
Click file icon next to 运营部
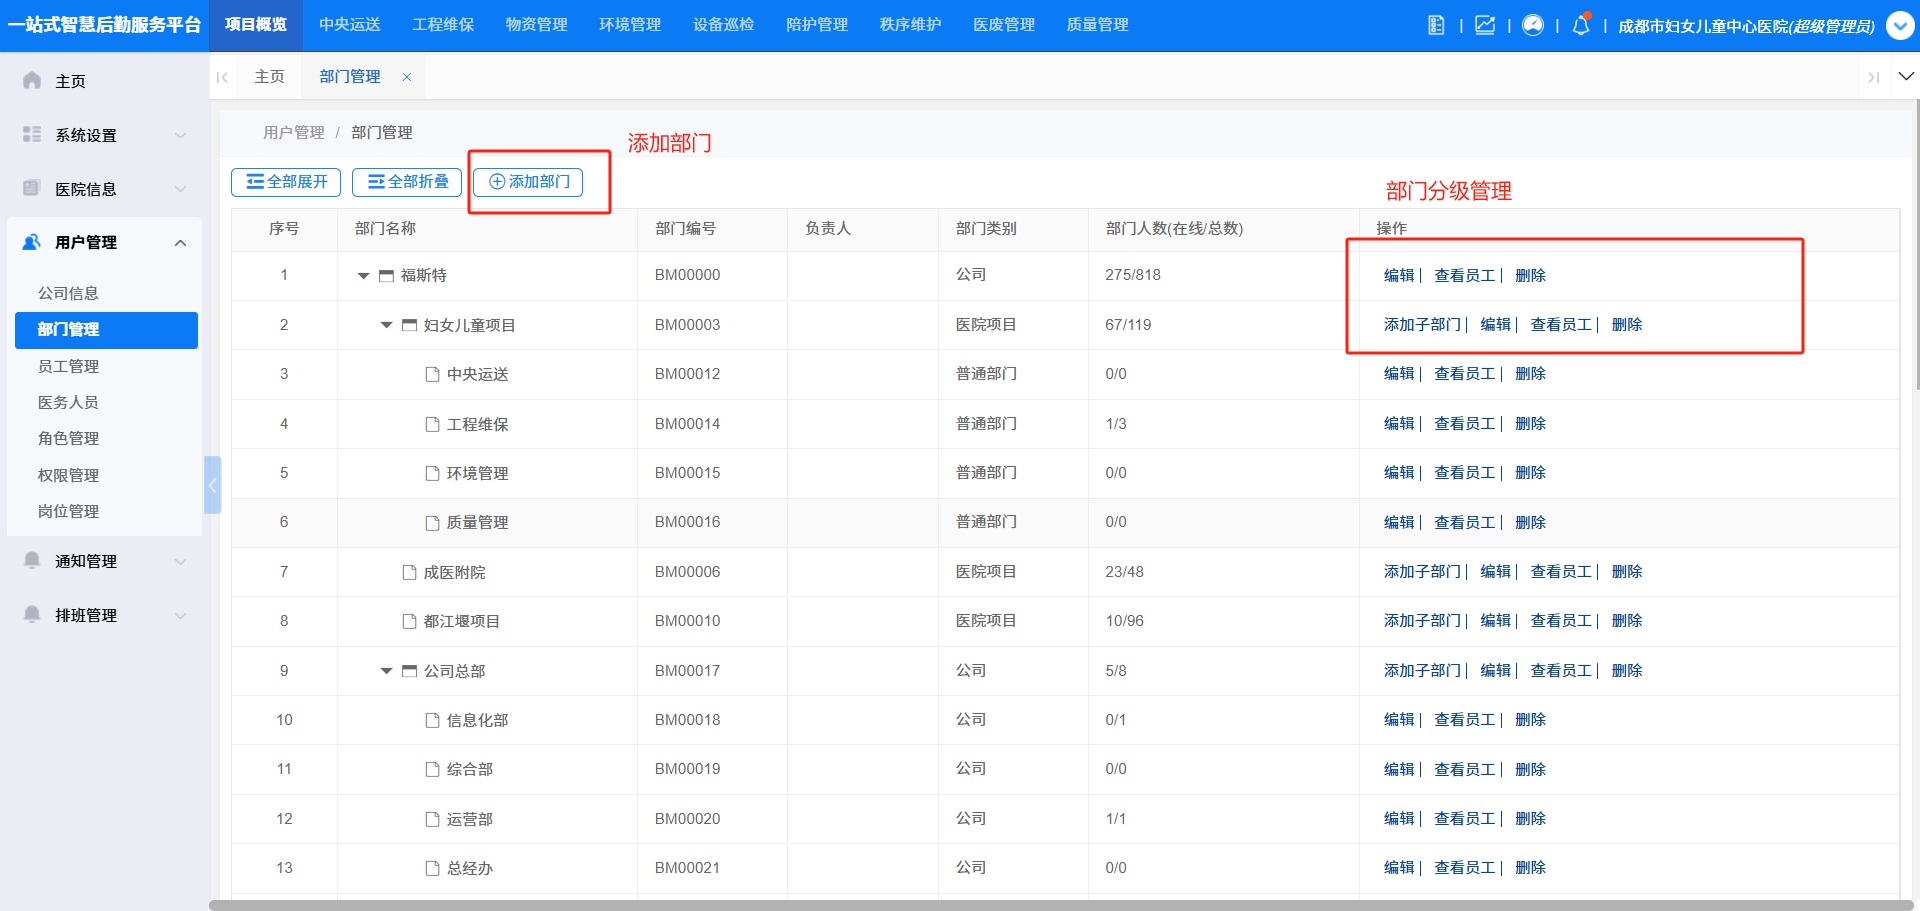tap(432, 819)
